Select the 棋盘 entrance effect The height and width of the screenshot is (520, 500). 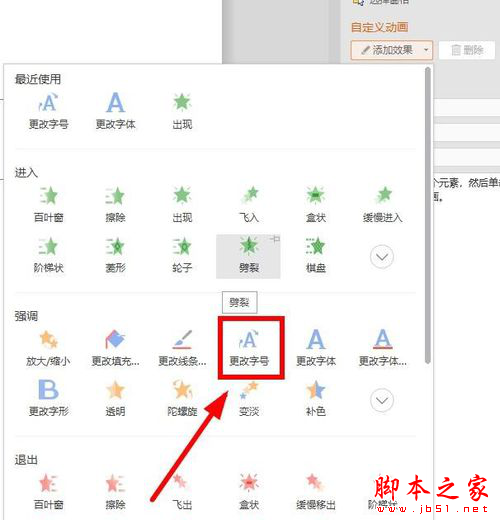point(316,255)
